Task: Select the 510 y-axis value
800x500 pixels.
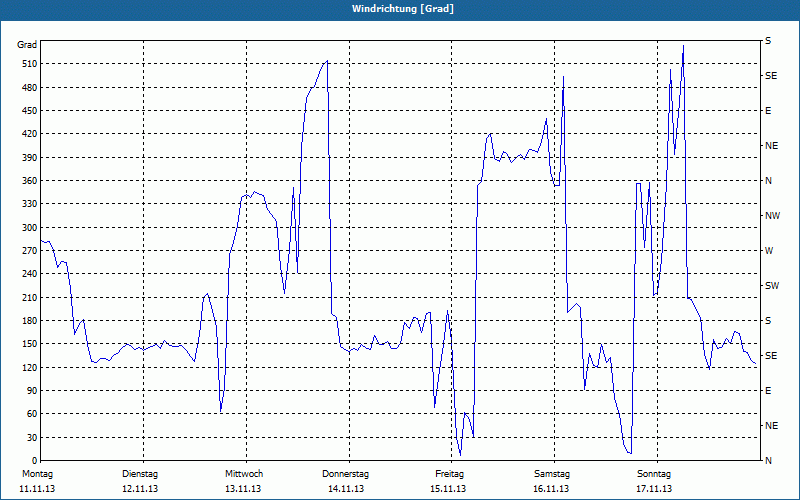Action: (30, 64)
